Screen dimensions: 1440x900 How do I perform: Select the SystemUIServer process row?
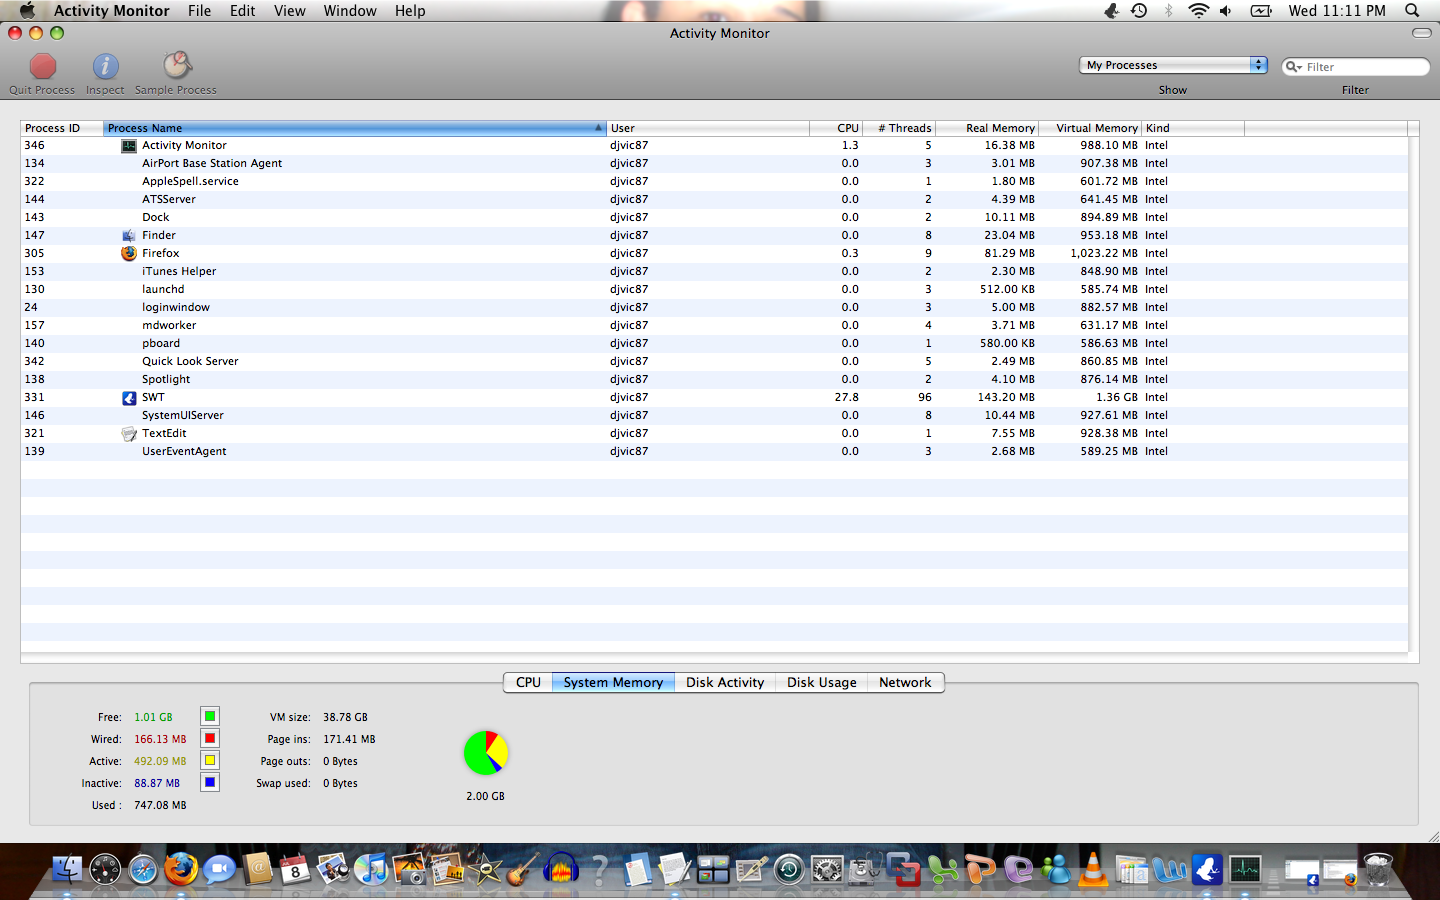click(714, 415)
